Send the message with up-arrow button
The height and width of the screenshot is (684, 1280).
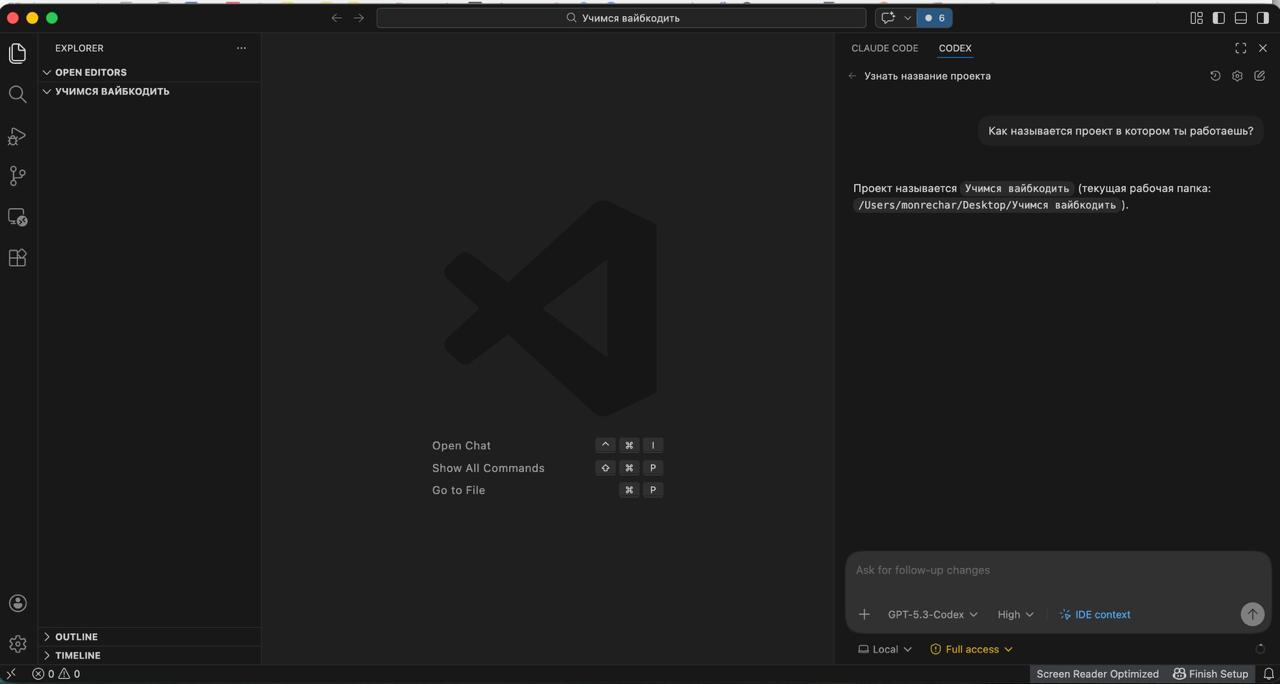pyautogui.click(x=1252, y=614)
